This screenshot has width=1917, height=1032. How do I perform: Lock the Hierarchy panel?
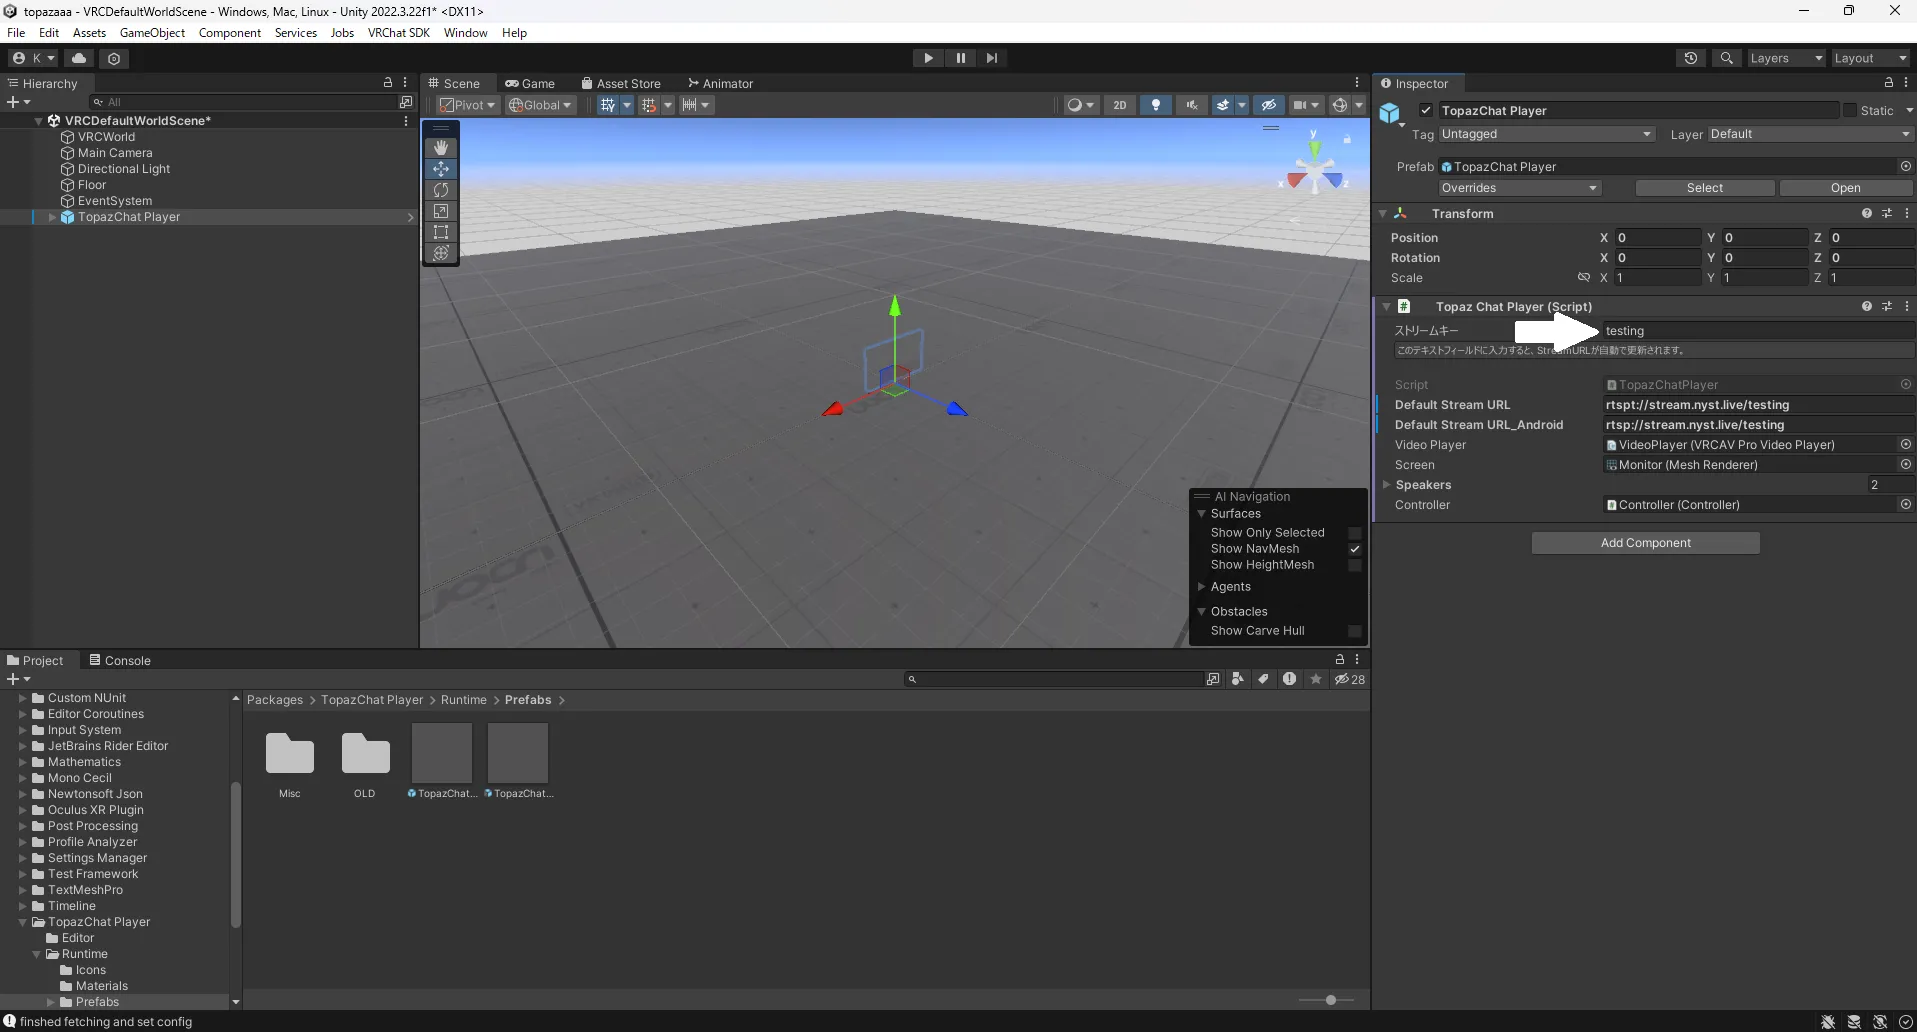[x=388, y=83]
